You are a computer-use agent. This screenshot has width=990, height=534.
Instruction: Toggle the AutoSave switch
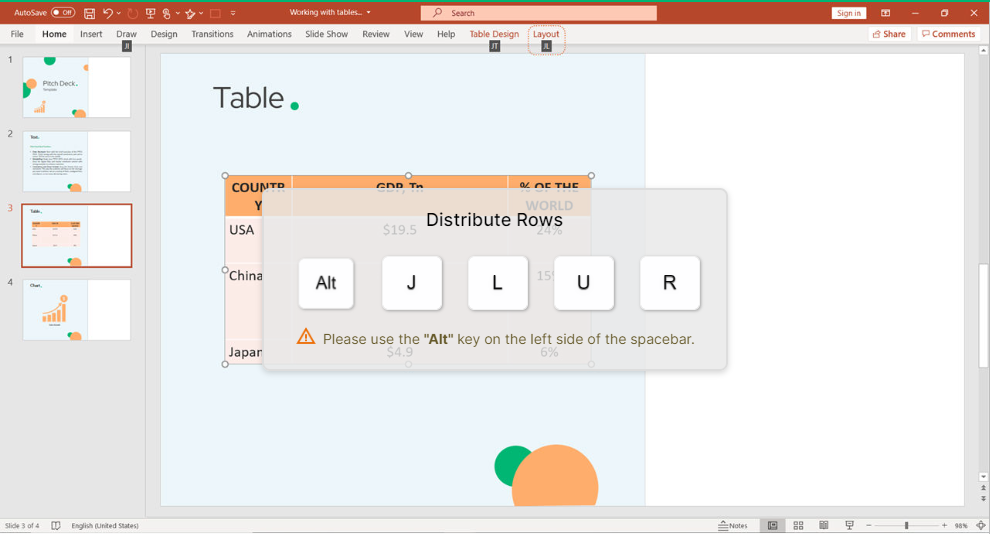tap(63, 13)
